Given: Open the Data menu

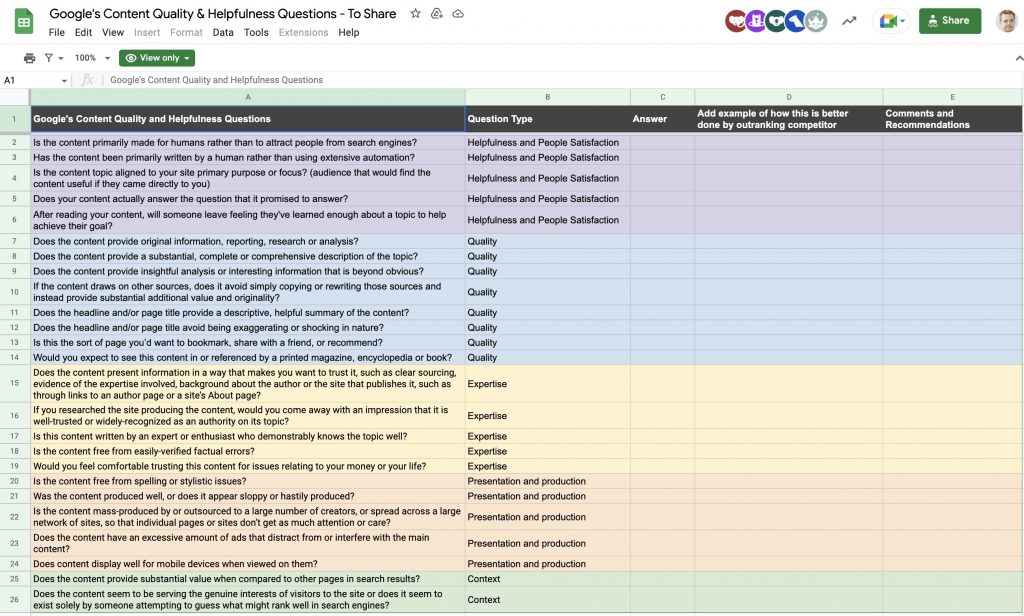Looking at the screenshot, I should click(222, 32).
